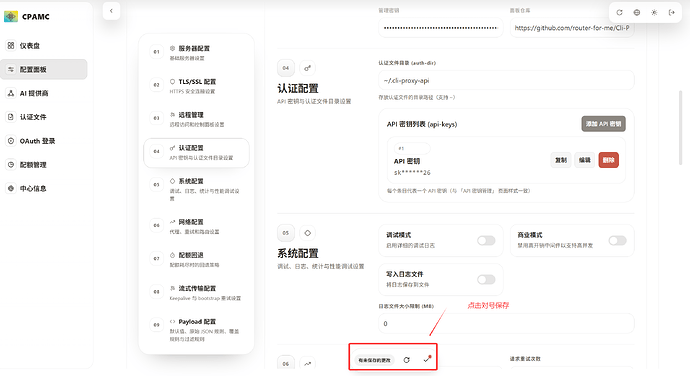
Task: Click the globe language icon
Action: (637, 12)
